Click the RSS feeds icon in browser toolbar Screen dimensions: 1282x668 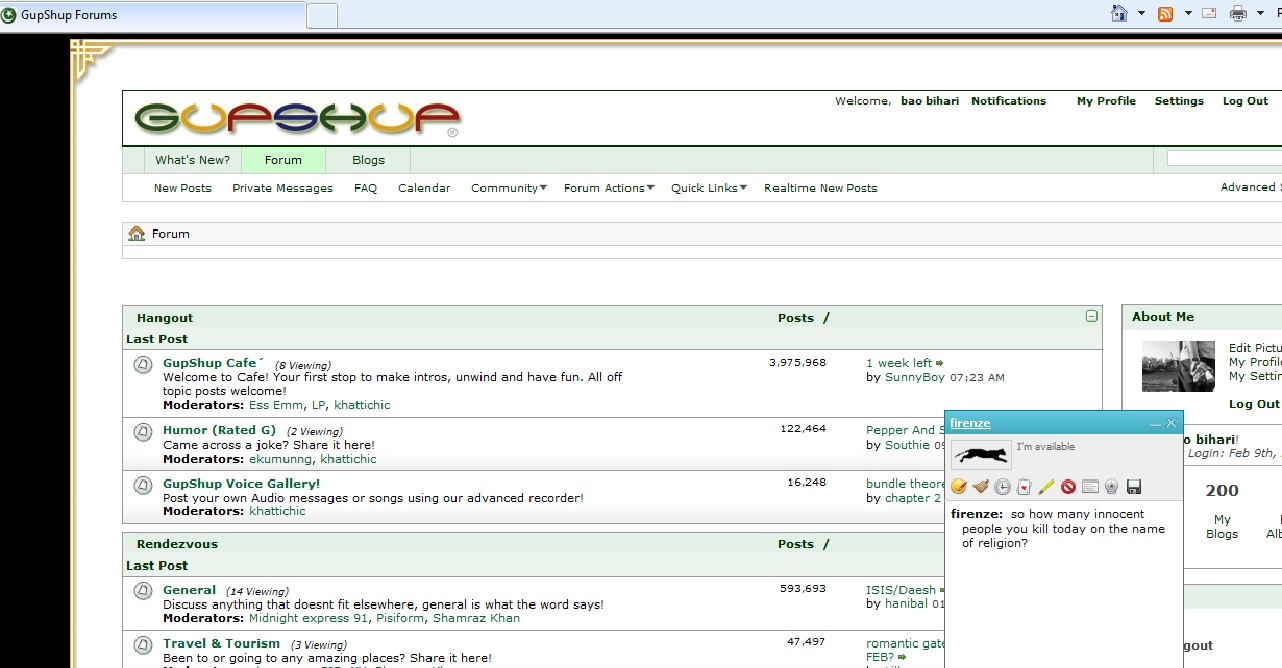click(x=1165, y=14)
